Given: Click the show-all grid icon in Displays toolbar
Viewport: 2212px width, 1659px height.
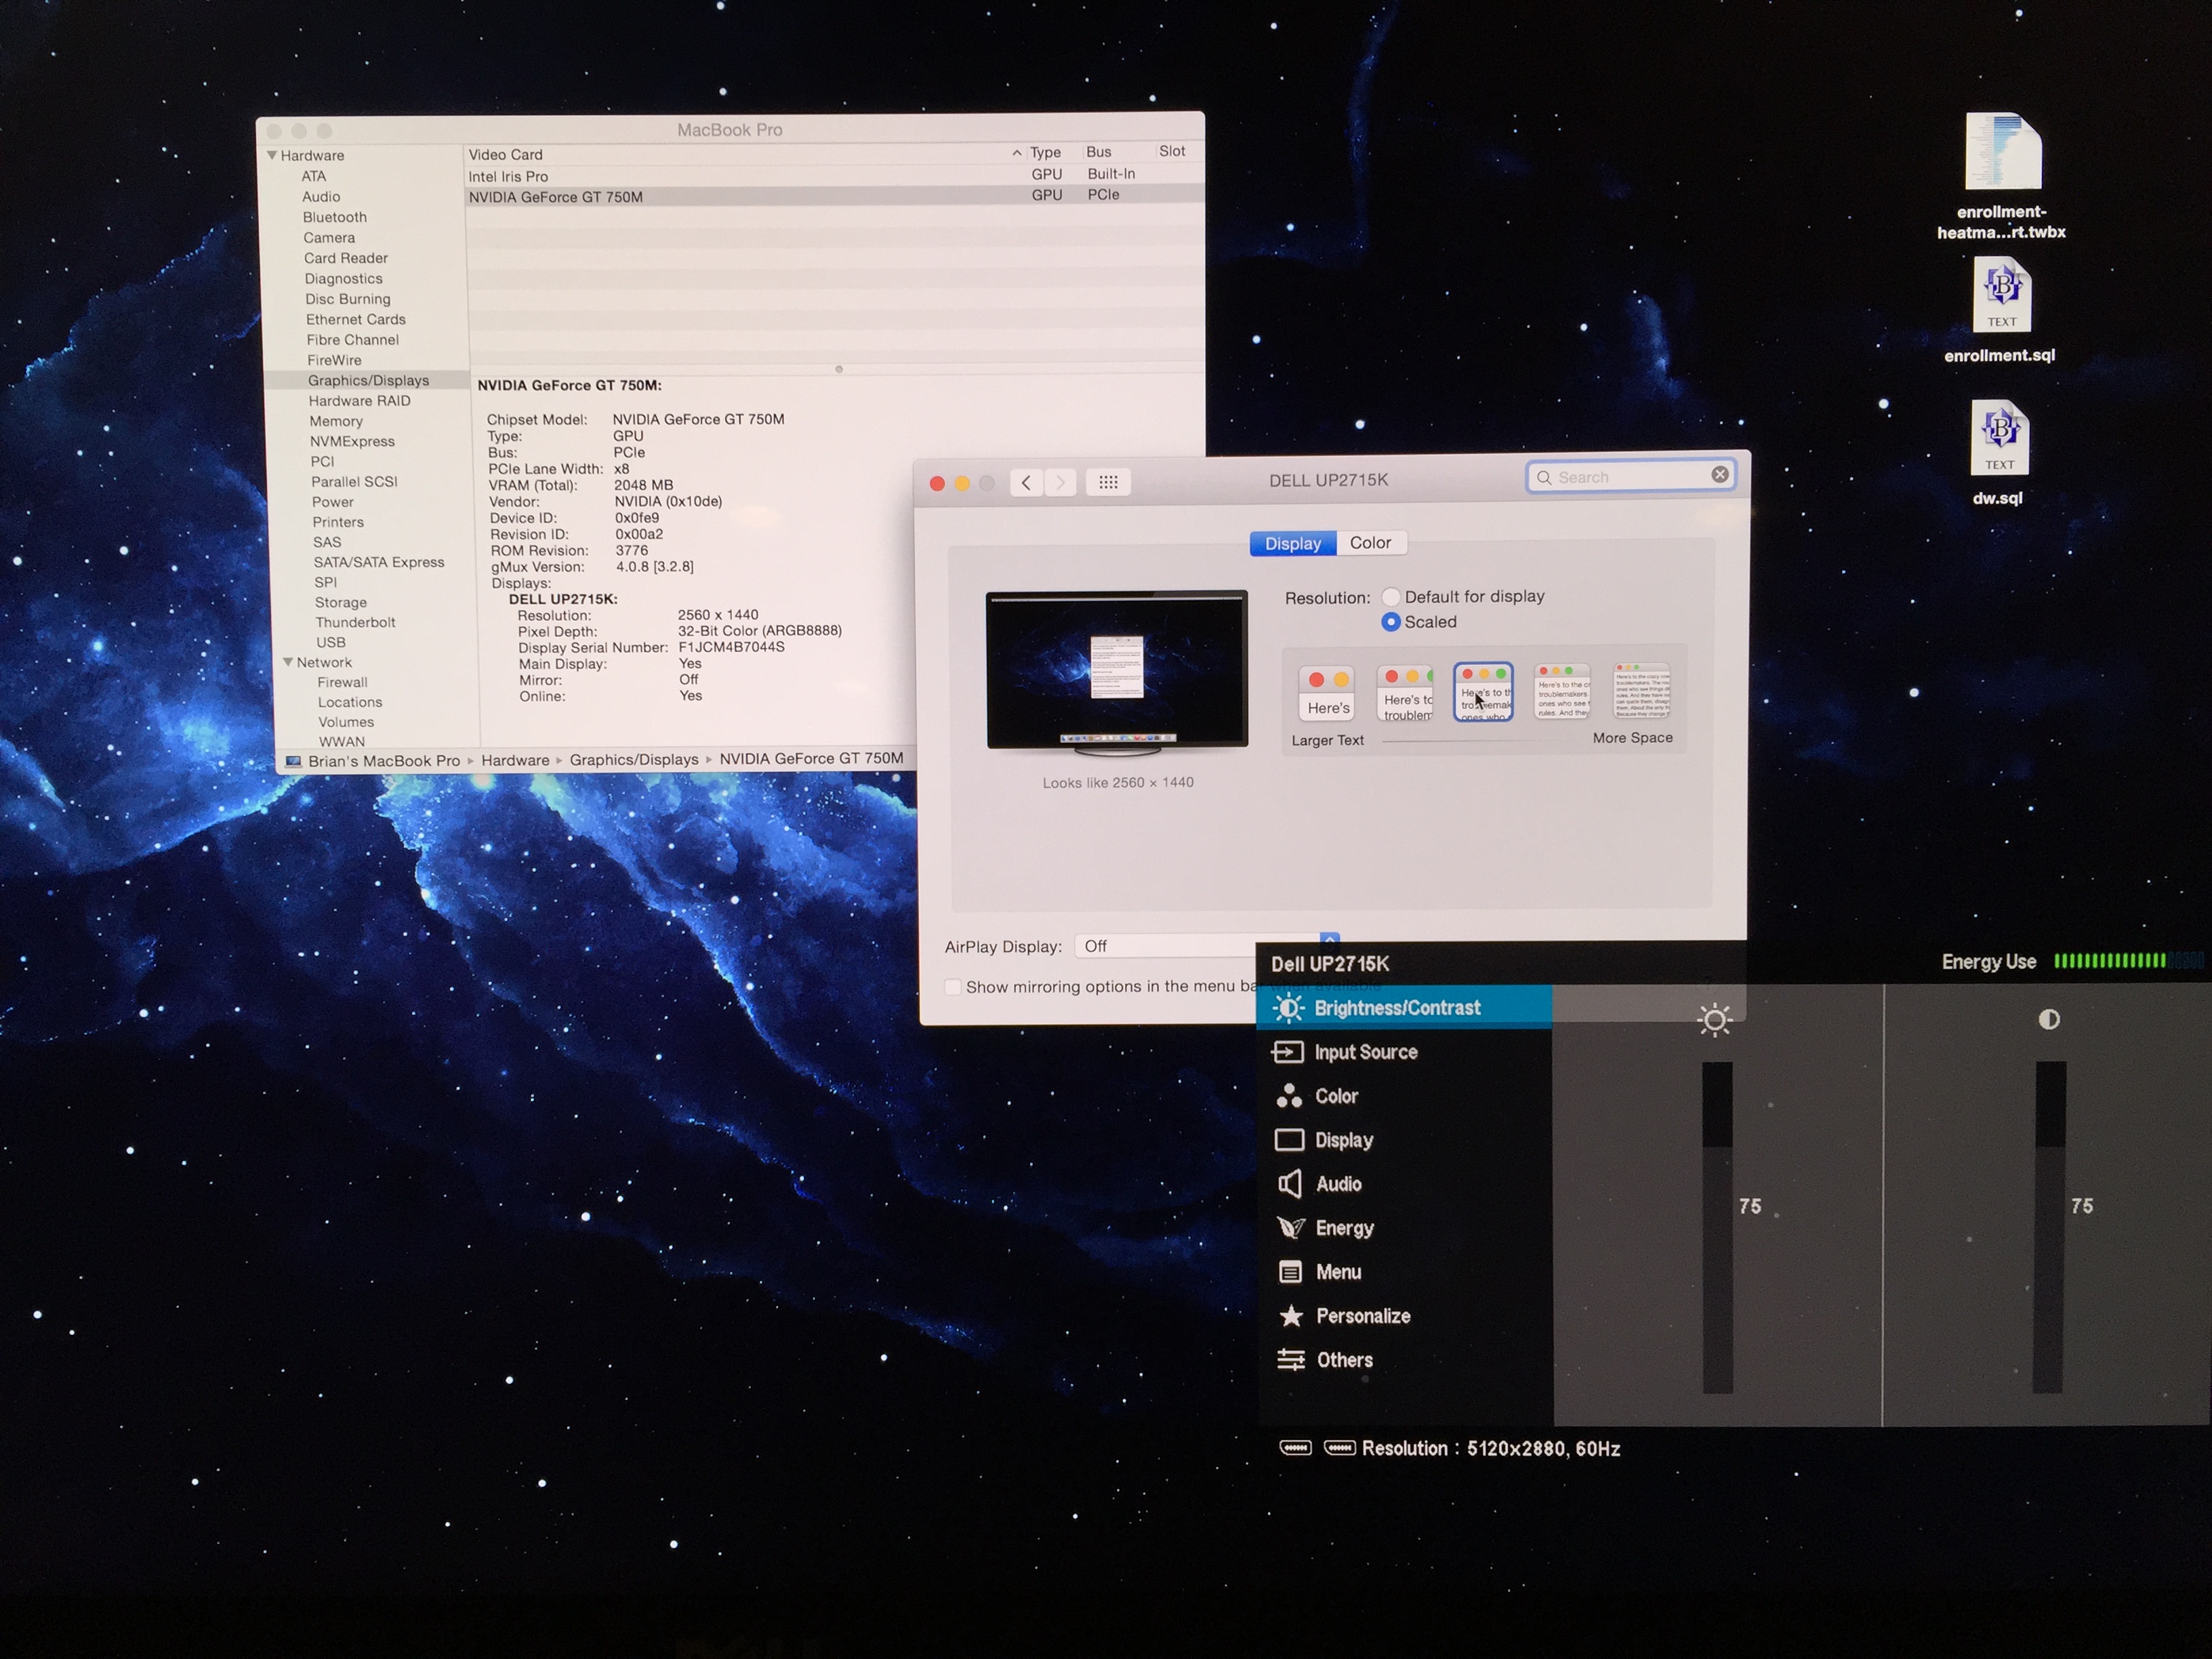Looking at the screenshot, I should (1108, 482).
